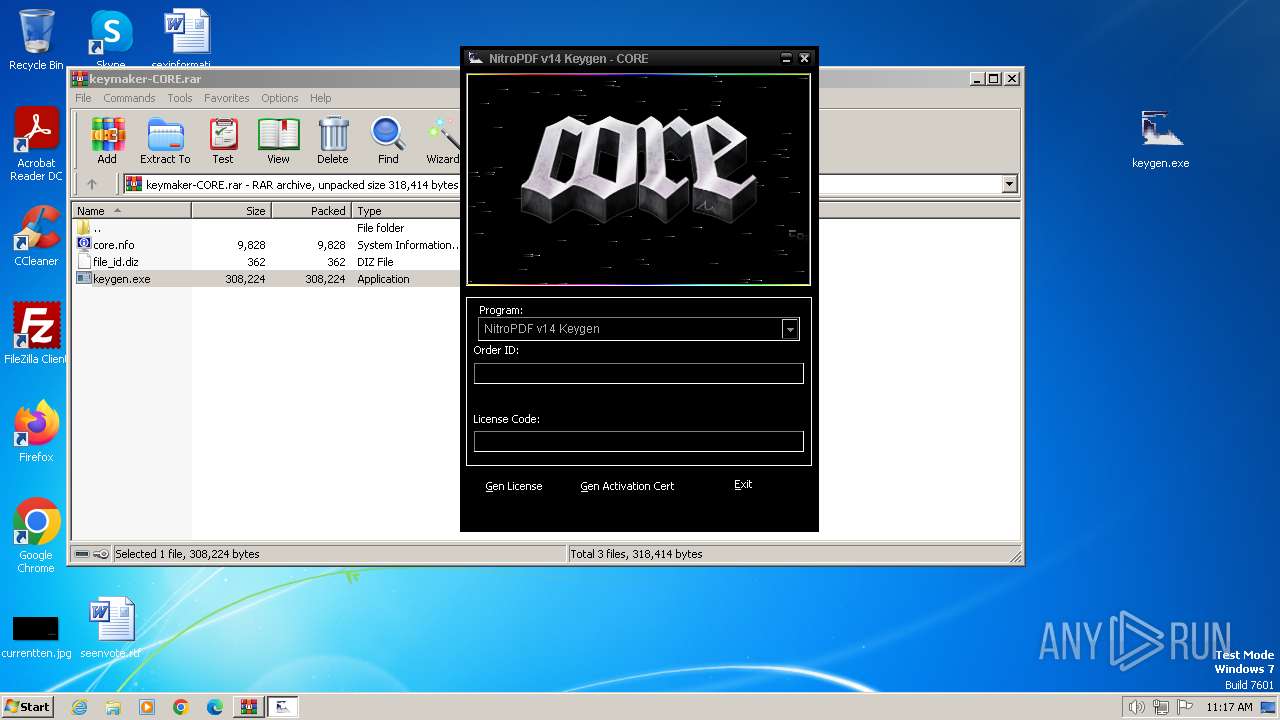Click the Find toolbar icon in WinRAR
Viewport: 1280px width, 720px height.
pyautogui.click(x=388, y=140)
